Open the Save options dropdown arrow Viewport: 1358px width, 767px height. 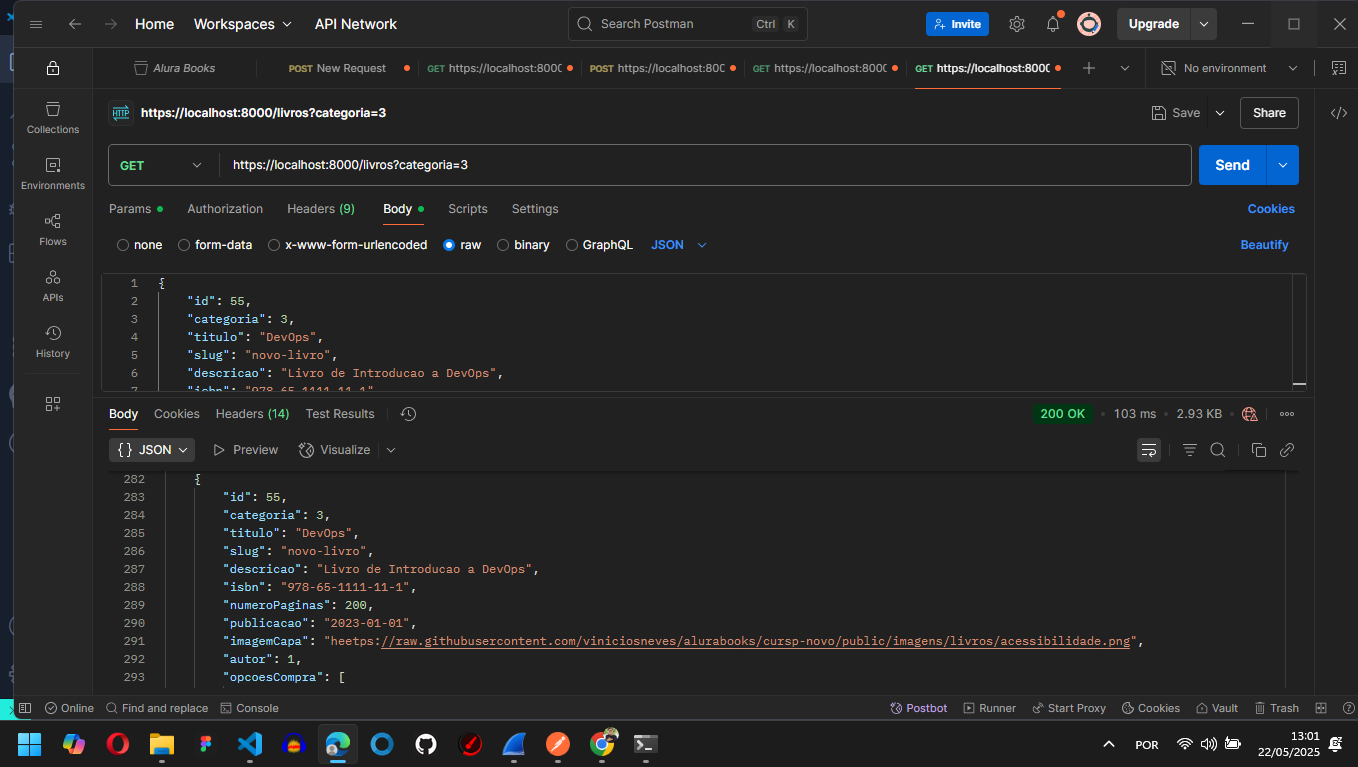[x=1219, y=113]
